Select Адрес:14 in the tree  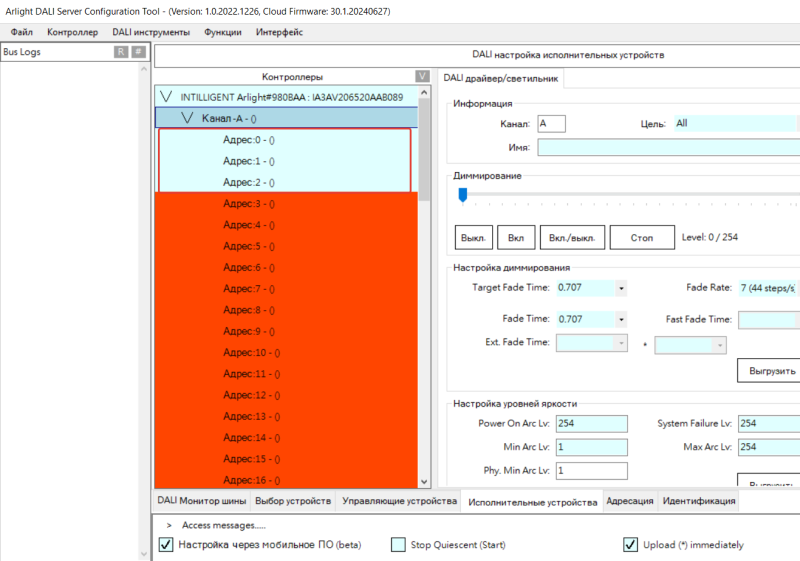click(x=252, y=438)
